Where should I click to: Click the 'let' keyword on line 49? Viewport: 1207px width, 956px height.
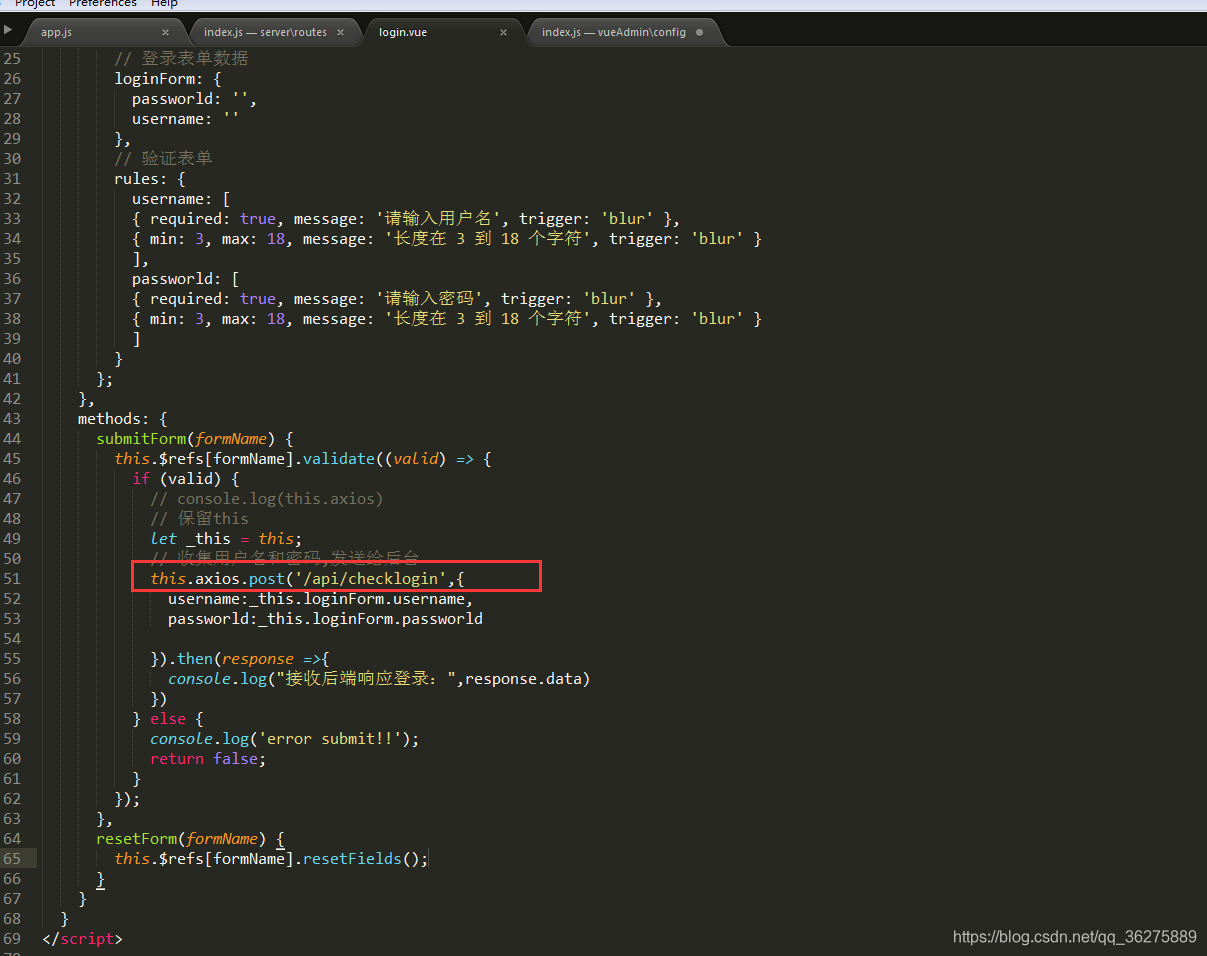click(163, 538)
